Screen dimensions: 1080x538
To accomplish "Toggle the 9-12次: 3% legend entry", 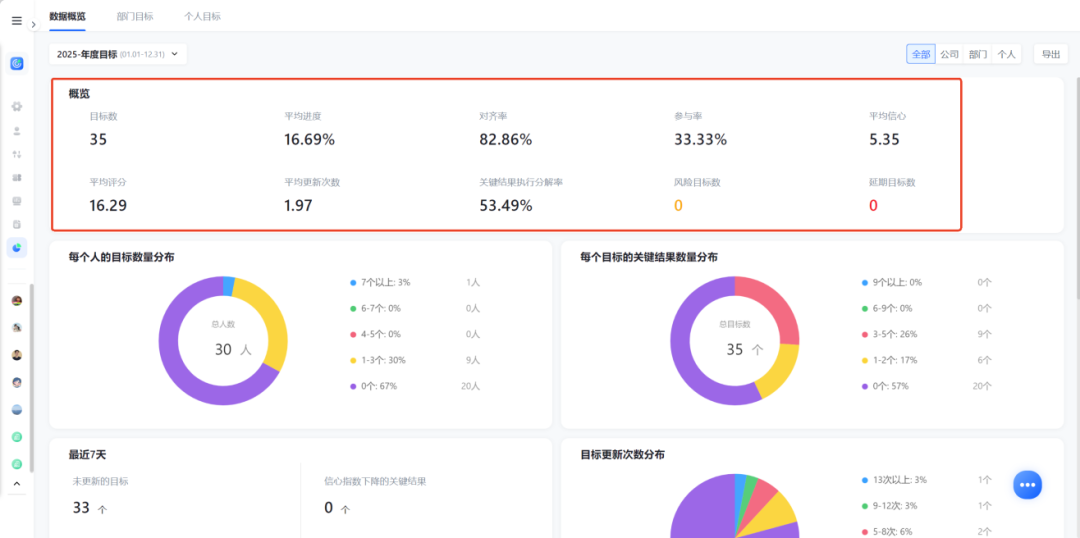I will [x=890, y=506].
